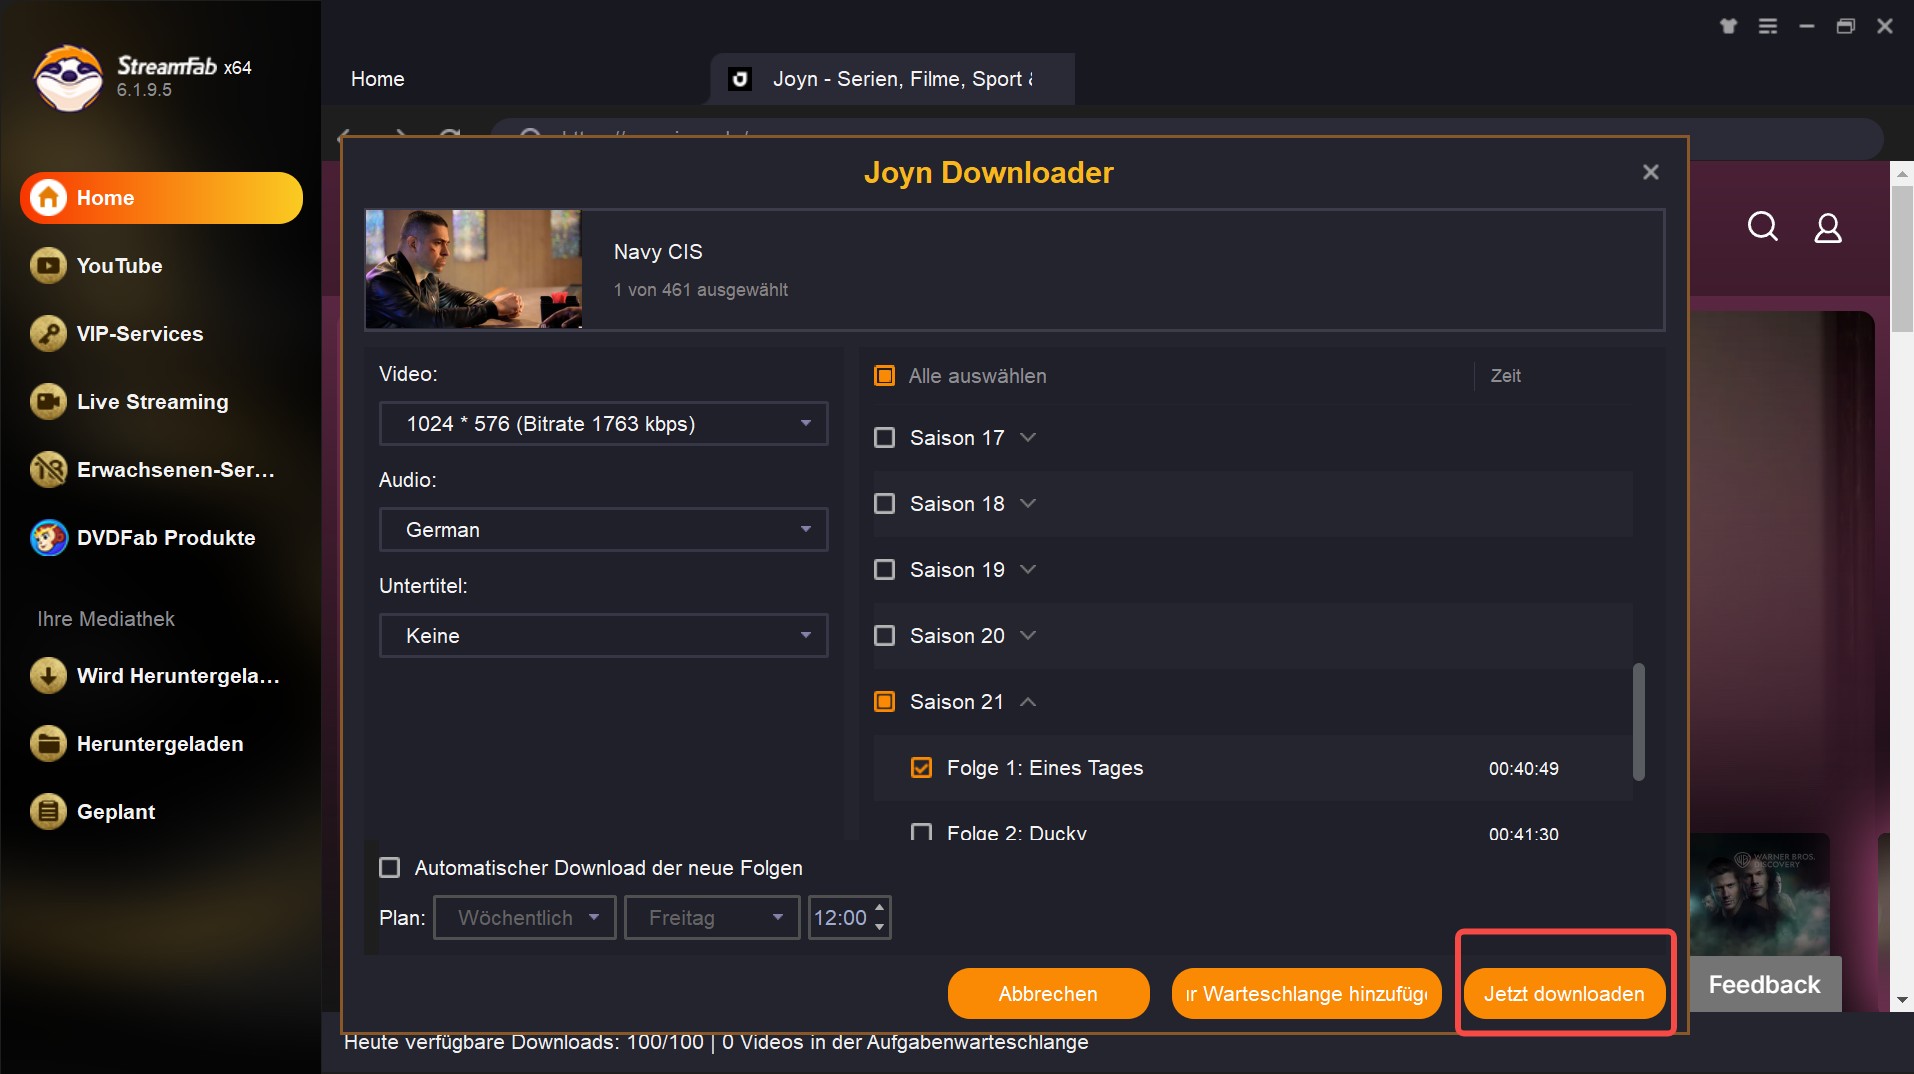Check the Saison 19 checkbox

click(885, 570)
